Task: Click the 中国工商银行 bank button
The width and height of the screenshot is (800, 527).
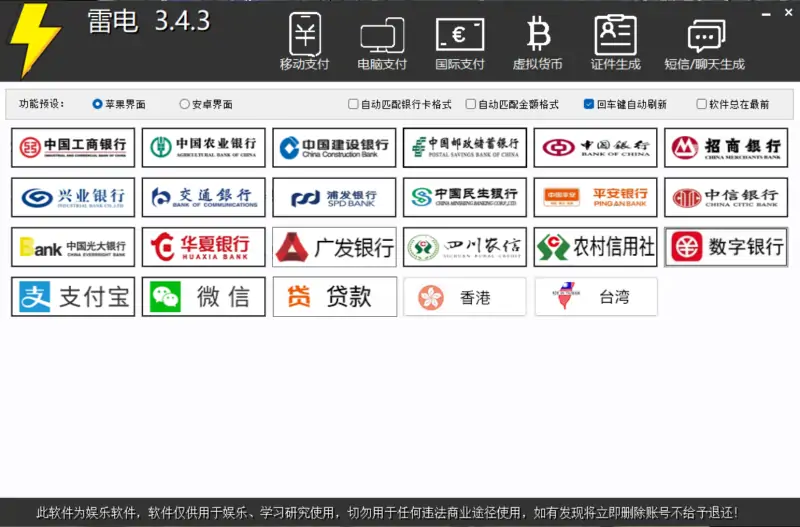Action: point(73,148)
